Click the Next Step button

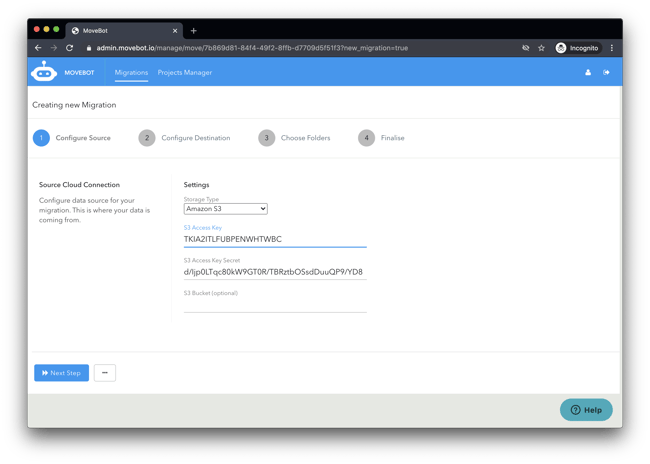tap(61, 373)
